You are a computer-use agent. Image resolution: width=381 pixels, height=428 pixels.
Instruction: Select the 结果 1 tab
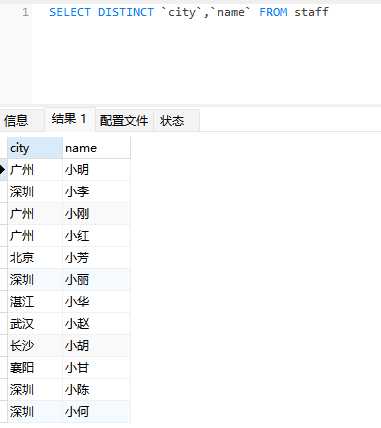click(x=70, y=119)
